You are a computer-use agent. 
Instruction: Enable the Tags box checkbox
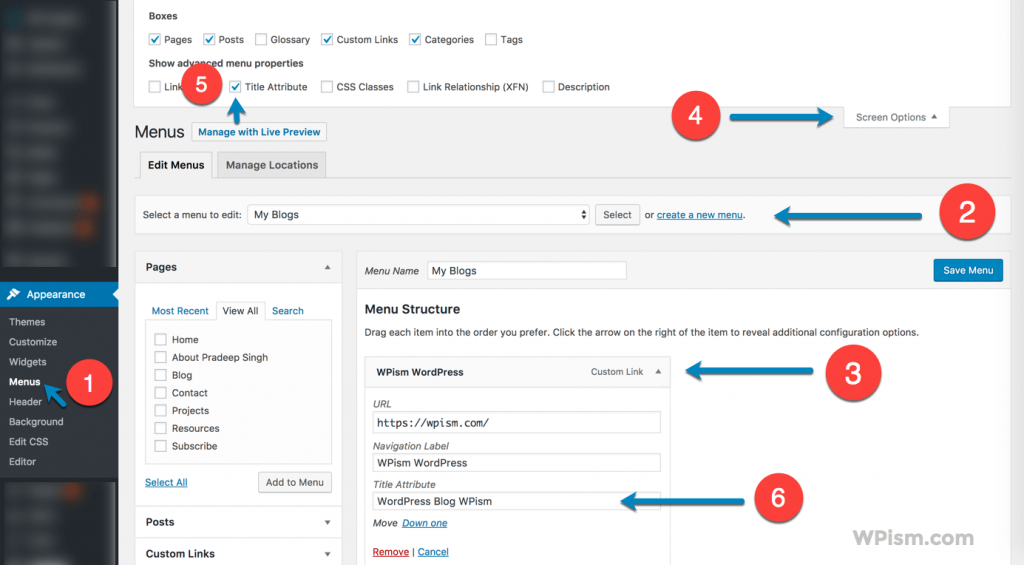tap(491, 39)
